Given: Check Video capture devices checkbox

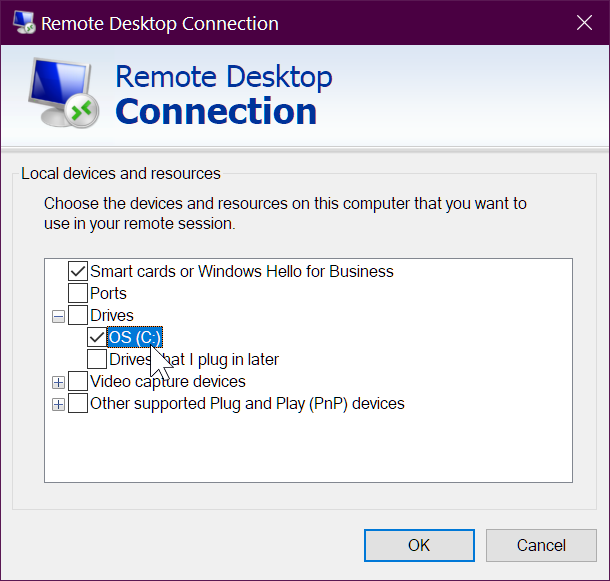Looking at the screenshot, I should click(x=78, y=381).
